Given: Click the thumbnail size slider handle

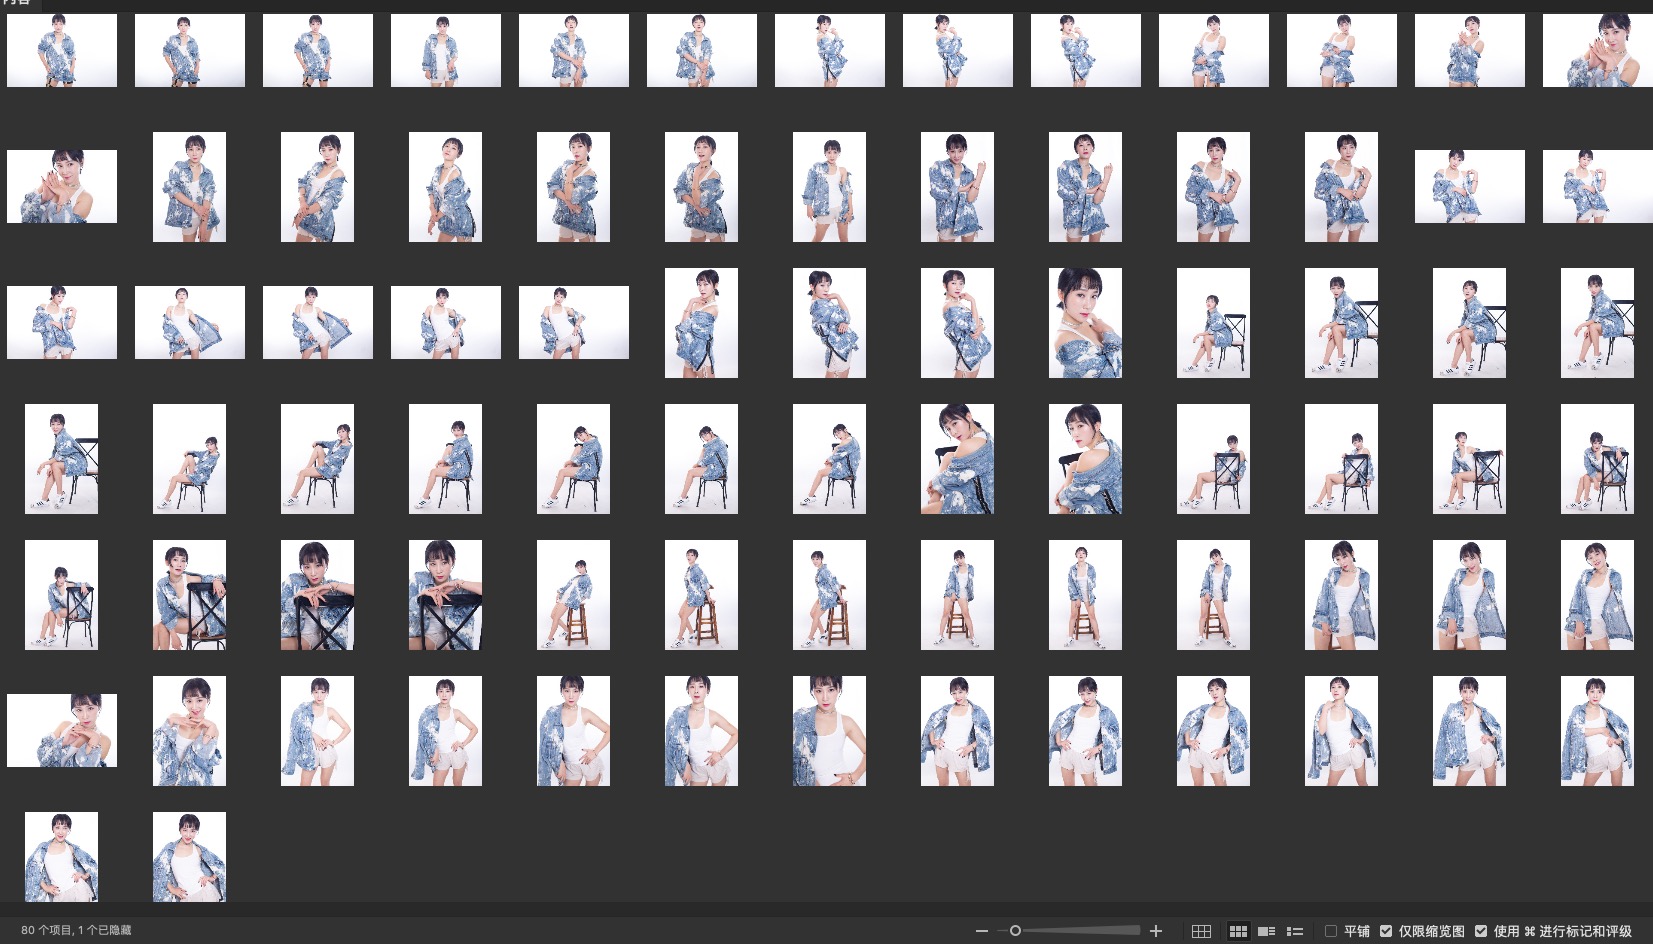Looking at the screenshot, I should [x=1015, y=931].
